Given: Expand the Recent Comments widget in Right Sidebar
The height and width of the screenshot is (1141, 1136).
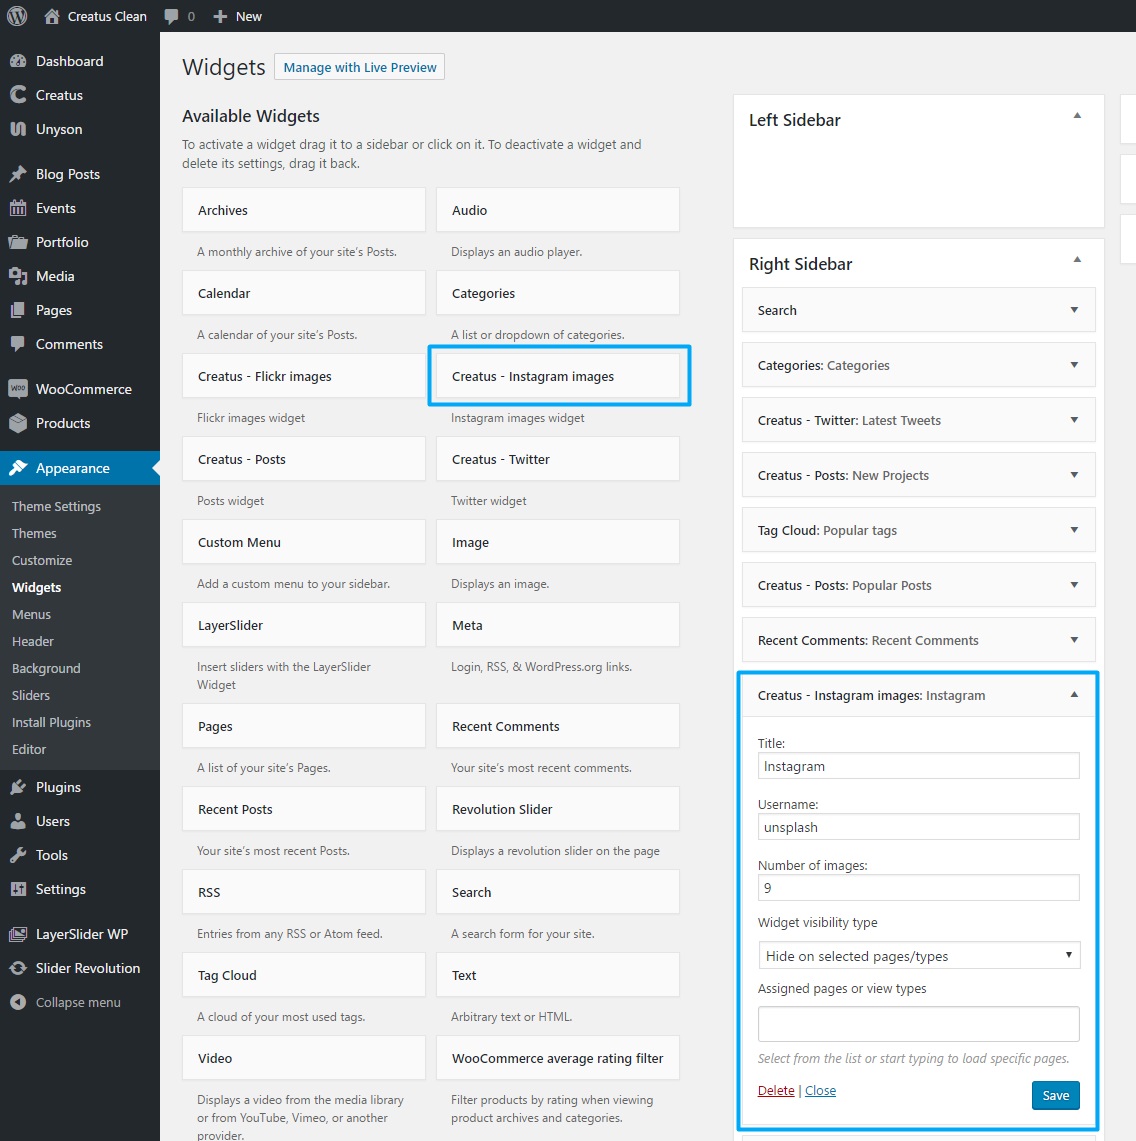Looking at the screenshot, I should coord(1074,640).
